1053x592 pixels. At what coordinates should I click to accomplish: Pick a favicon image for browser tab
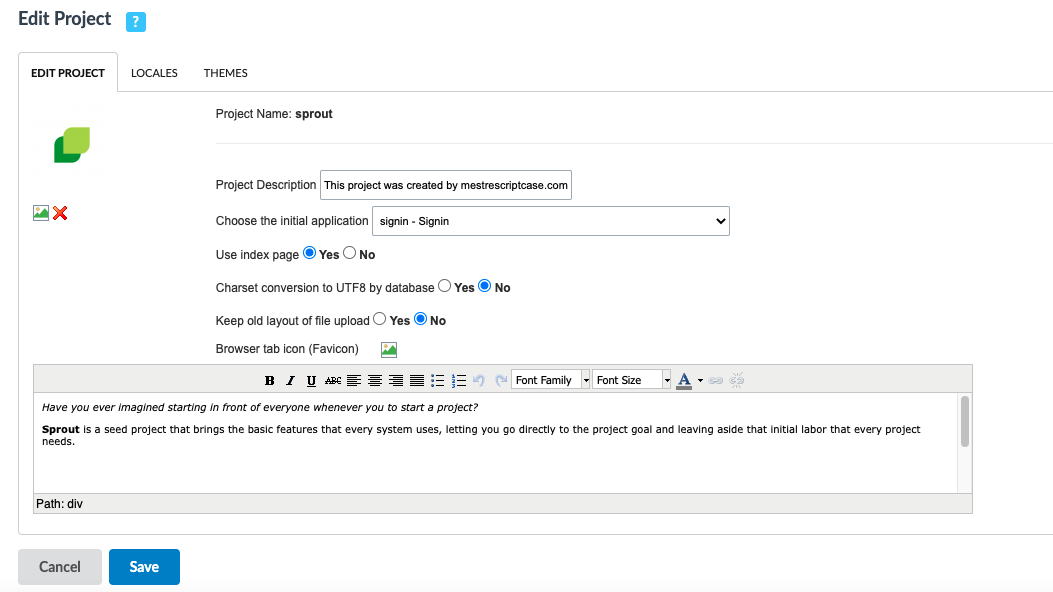click(389, 350)
